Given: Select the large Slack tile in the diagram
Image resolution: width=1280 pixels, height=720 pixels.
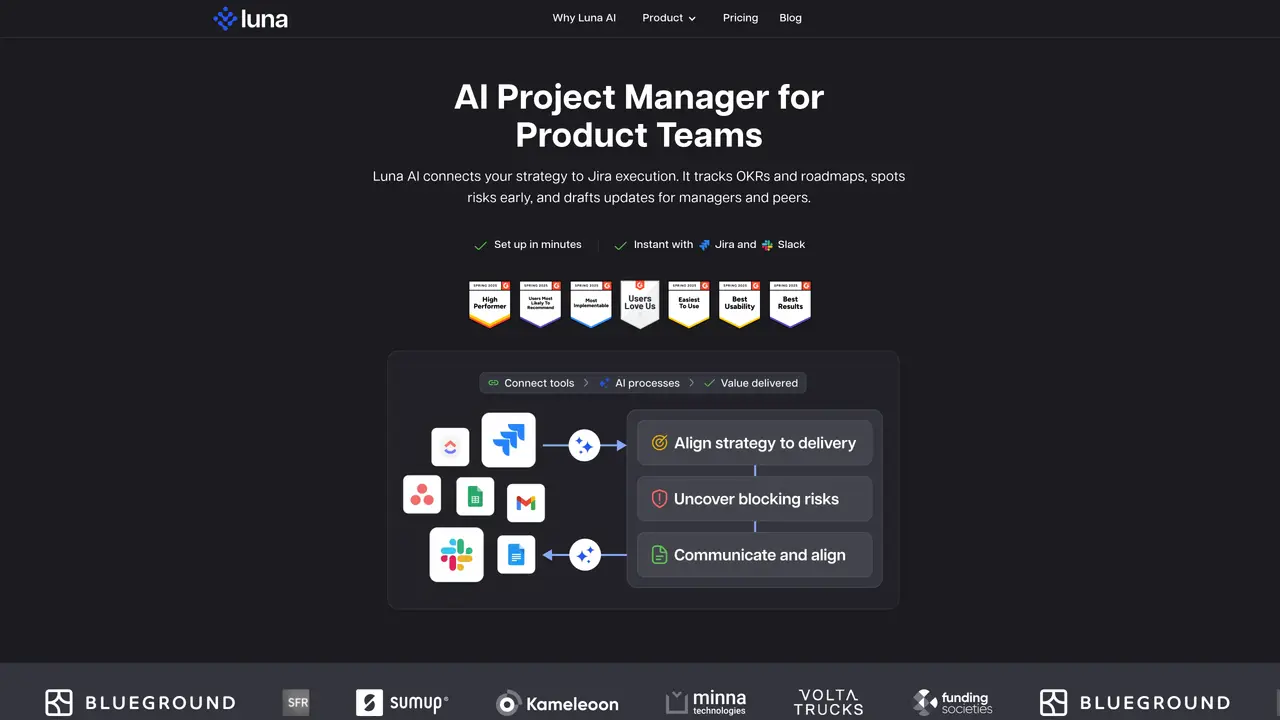Looking at the screenshot, I should (457, 555).
